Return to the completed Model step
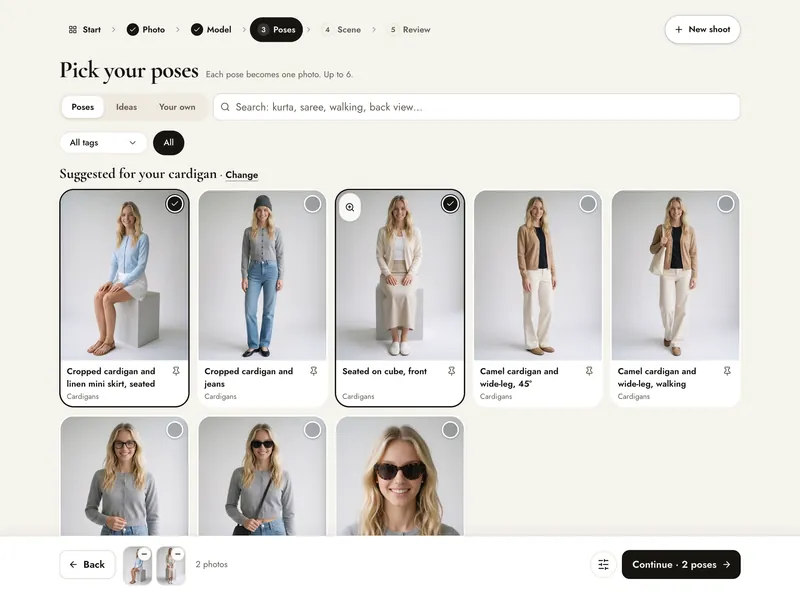This screenshot has width=800, height=593. [x=211, y=30]
